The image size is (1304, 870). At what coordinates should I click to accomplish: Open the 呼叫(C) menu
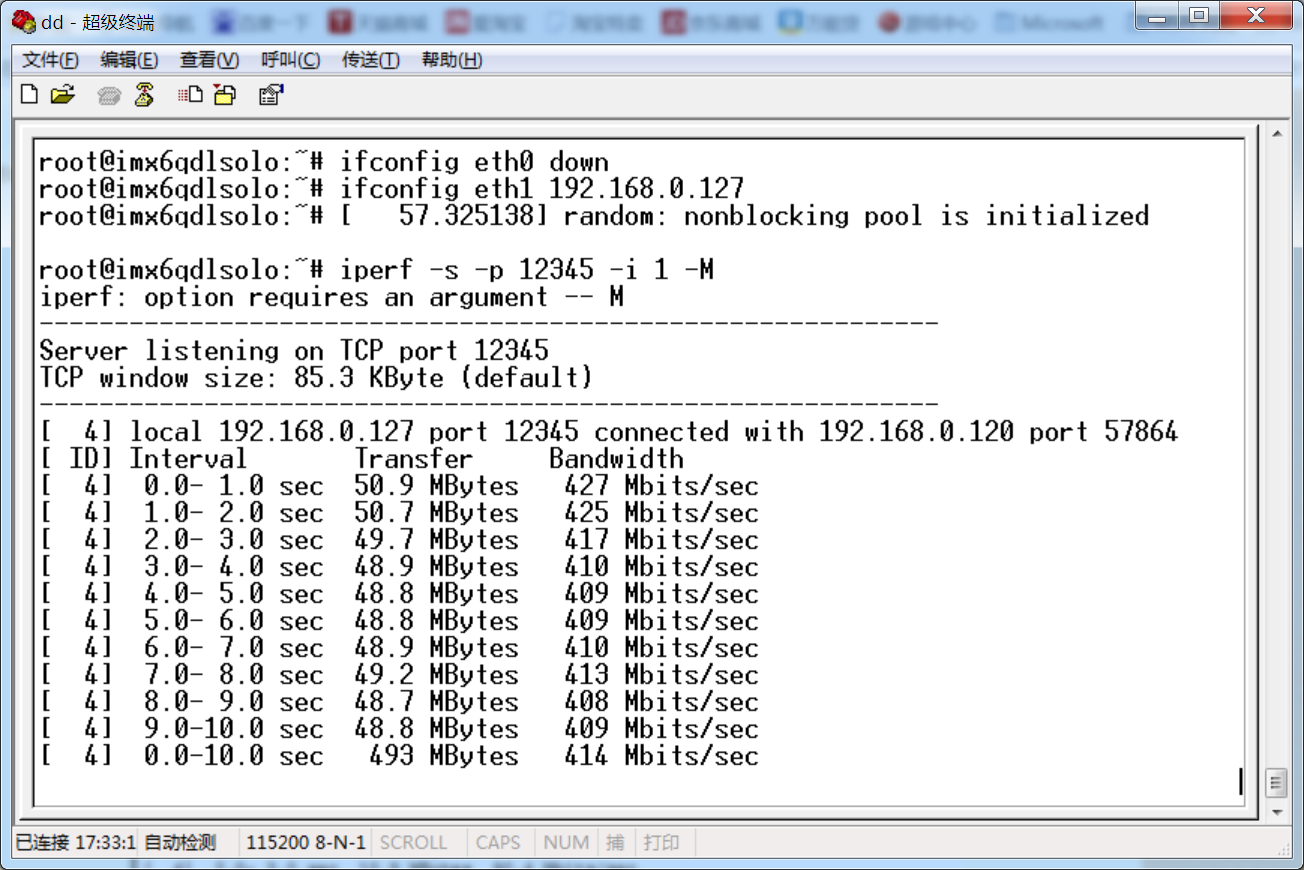[291, 60]
